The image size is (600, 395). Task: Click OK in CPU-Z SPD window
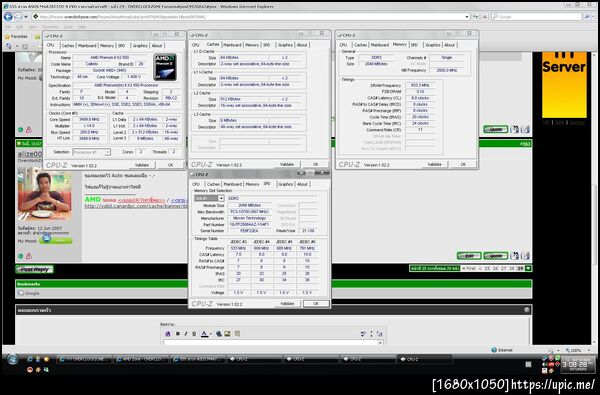[x=316, y=304]
